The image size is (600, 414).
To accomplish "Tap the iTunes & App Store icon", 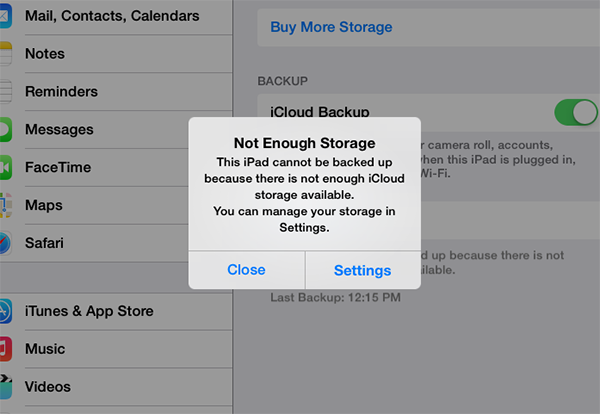I will coord(5,311).
